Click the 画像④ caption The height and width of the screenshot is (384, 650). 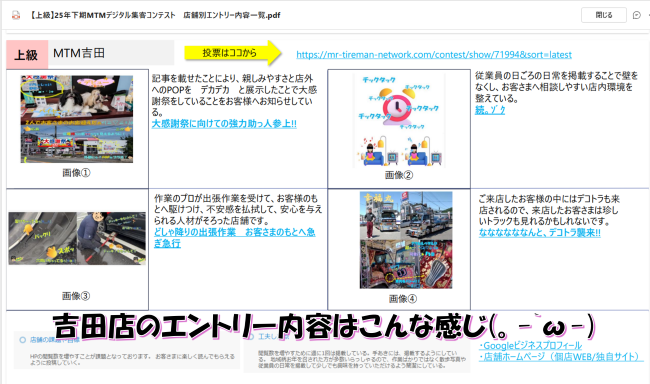(x=403, y=299)
